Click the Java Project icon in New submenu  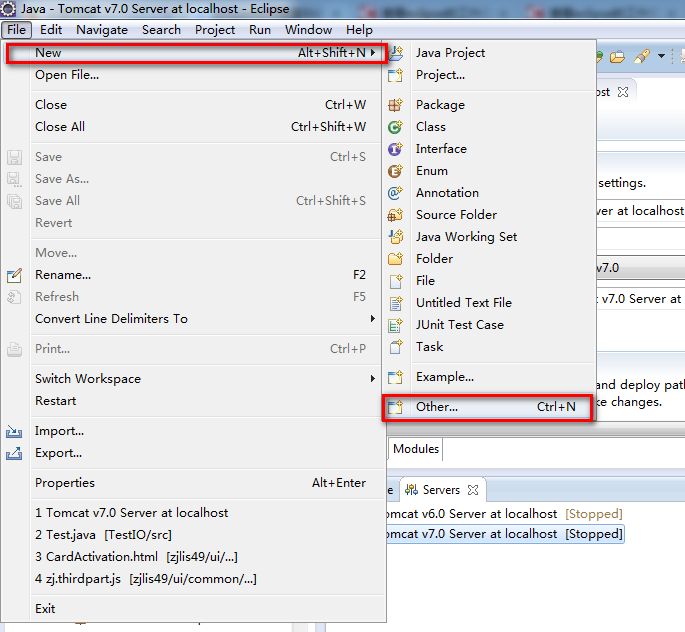pos(396,53)
